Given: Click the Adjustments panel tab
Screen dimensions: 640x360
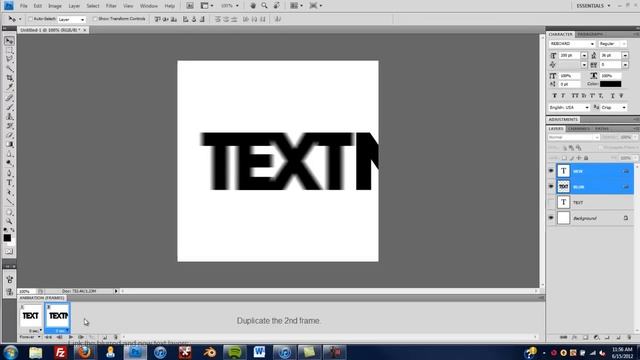Looking at the screenshot, I should [563, 120].
